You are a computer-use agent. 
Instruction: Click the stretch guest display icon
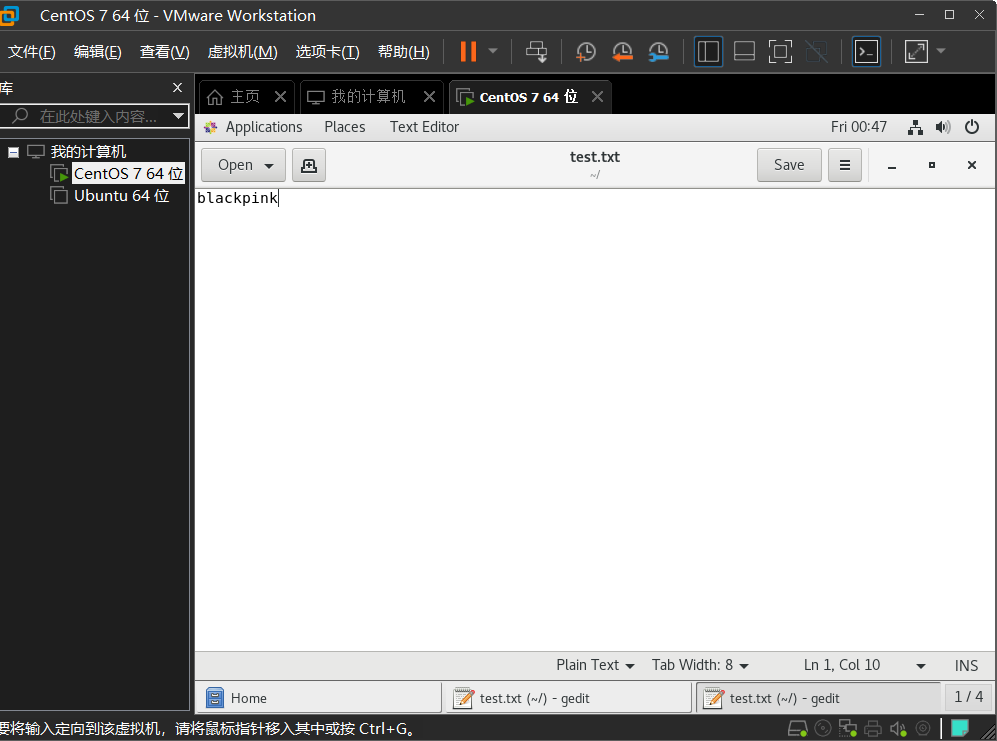pyautogui.click(x=916, y=52)
